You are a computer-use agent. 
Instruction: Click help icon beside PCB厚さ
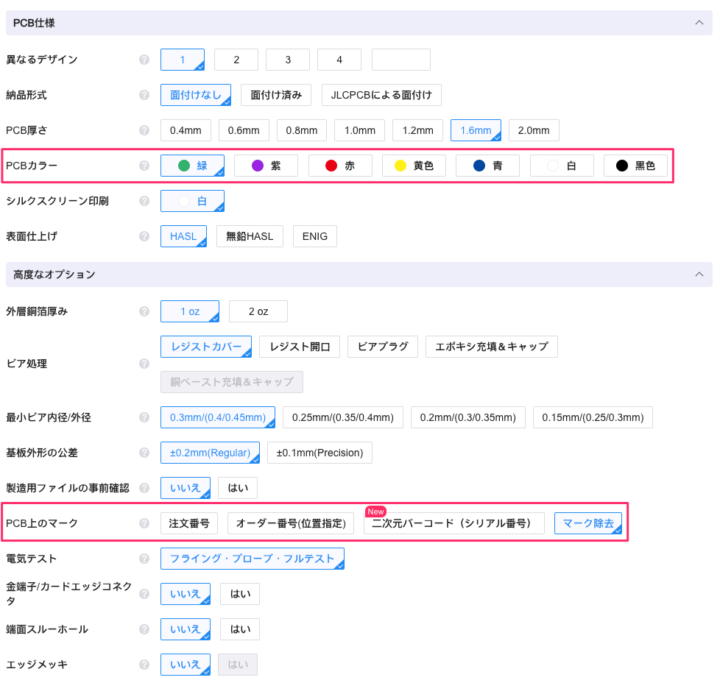point(145,130)
